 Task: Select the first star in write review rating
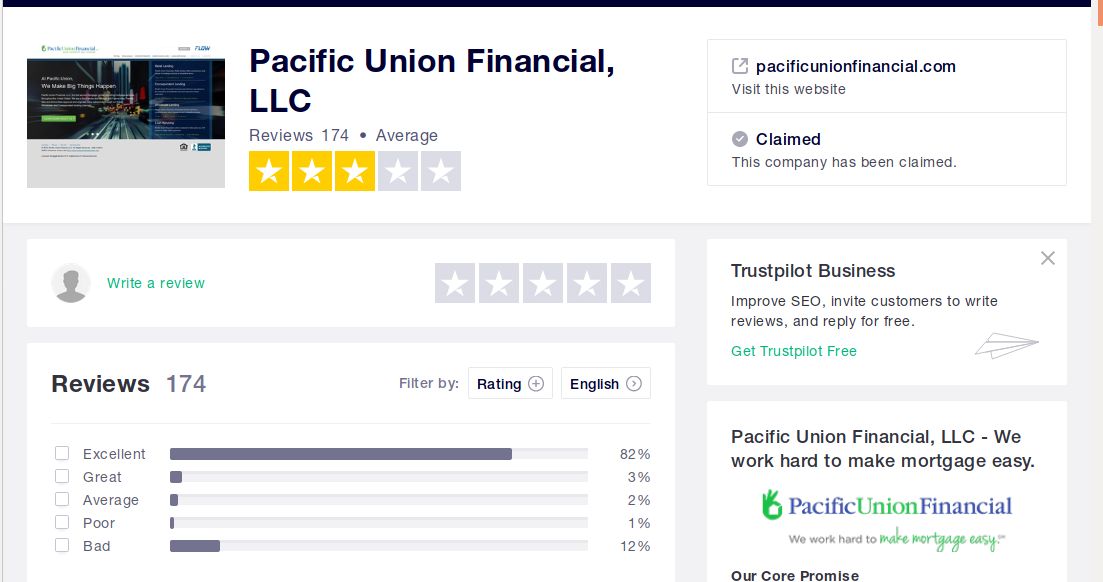click(x=454, y=283)
